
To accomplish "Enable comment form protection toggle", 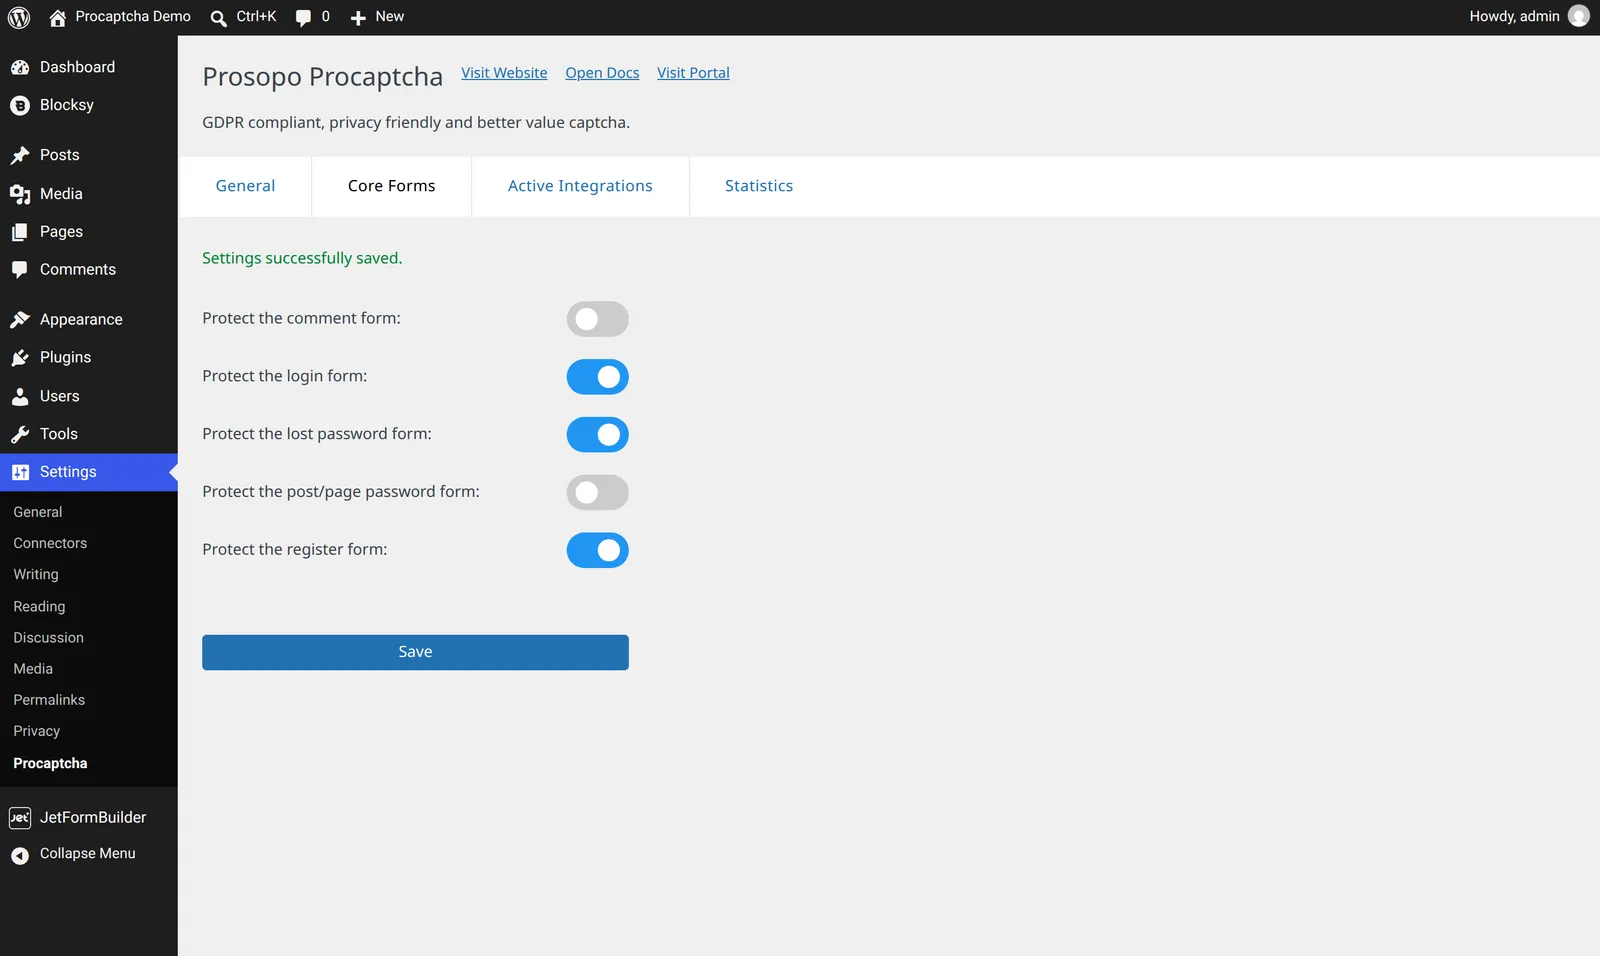I will tap(598, 319).
